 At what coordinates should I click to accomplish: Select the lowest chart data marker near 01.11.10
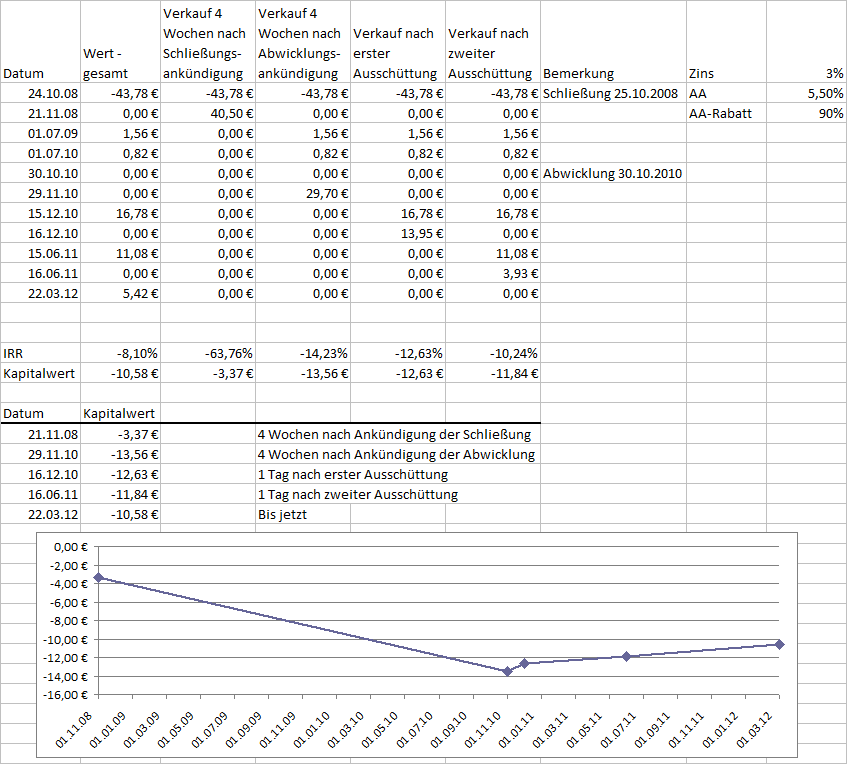(x=507, y=671)
